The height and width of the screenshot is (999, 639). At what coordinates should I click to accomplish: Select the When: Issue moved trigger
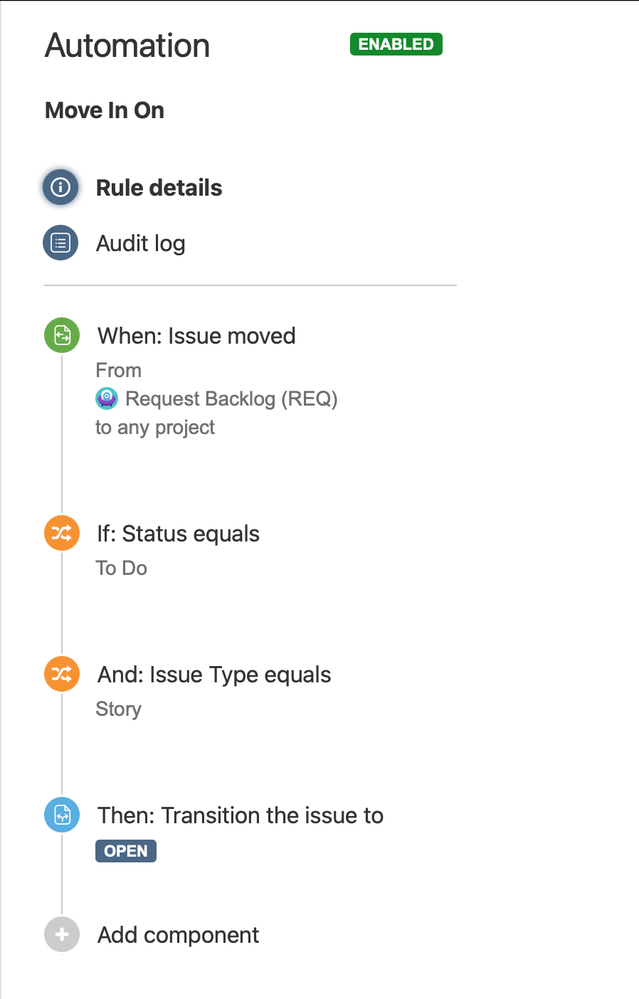tap(196, 336)
